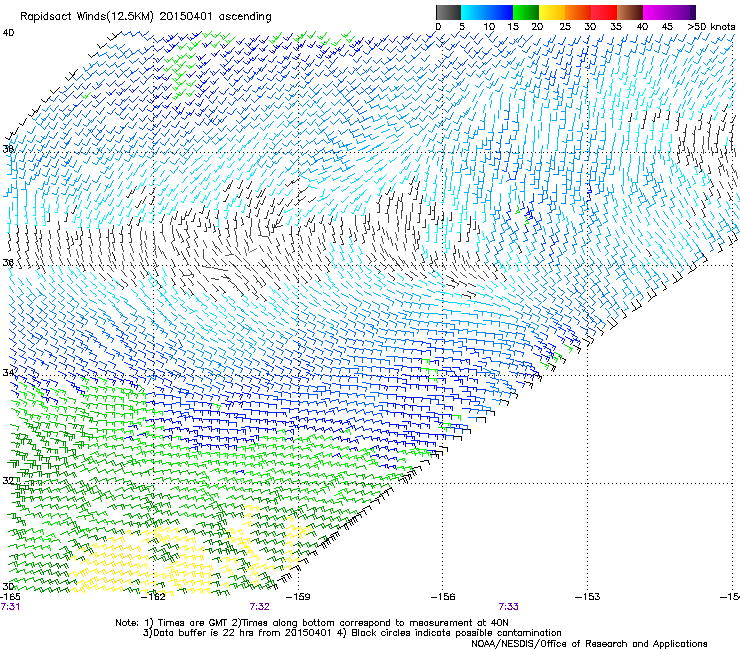Click the purple time label '7:32'
Screen dimensions: 740x650
tap(260, 607)
